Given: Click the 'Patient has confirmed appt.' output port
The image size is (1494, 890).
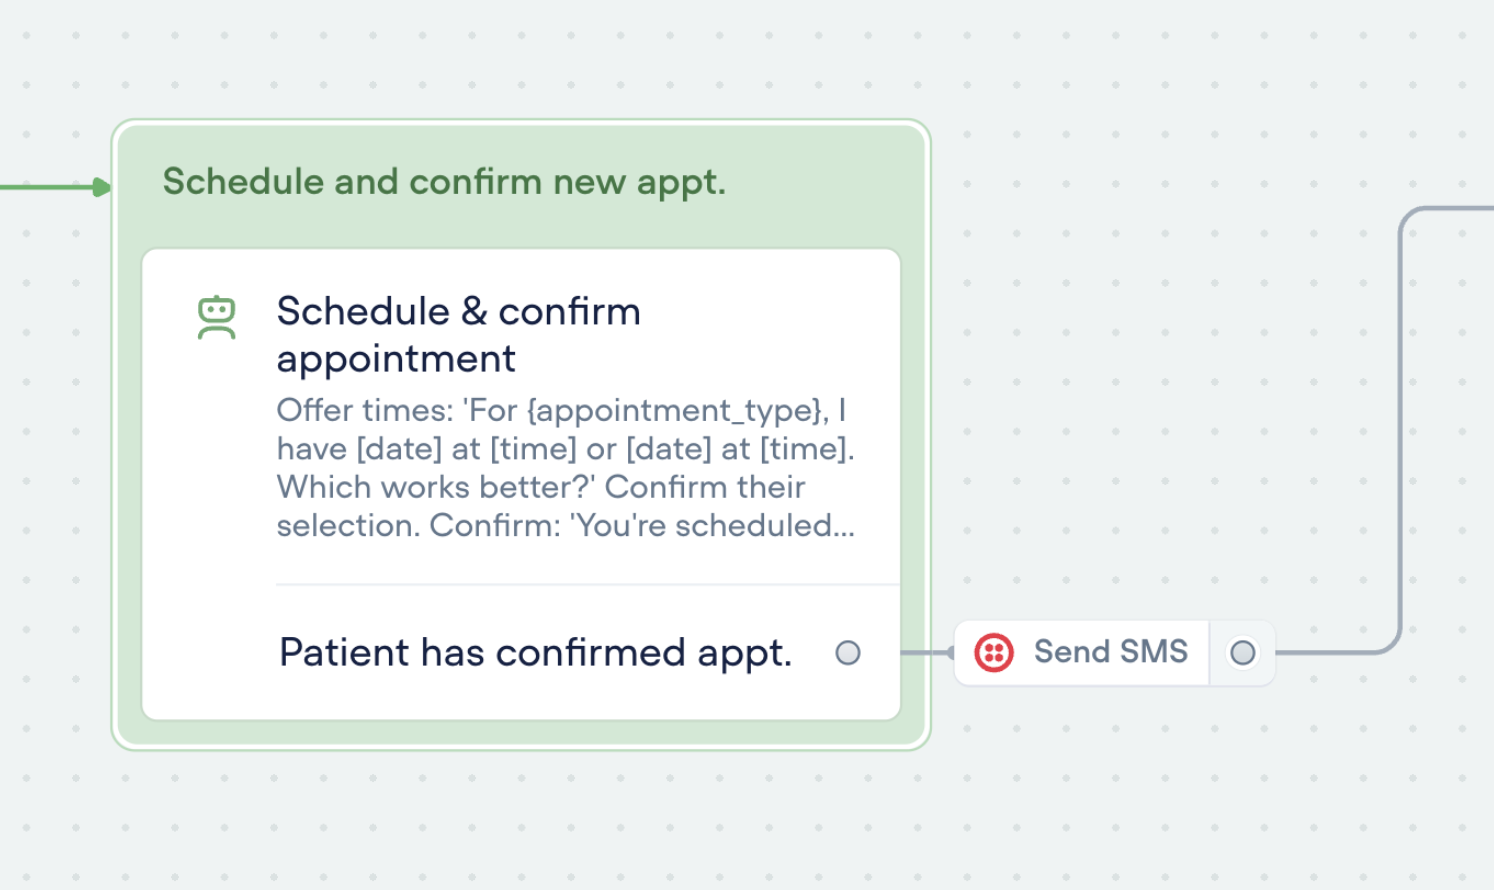Looking at the screenshot, I should (x=848, y=653).
